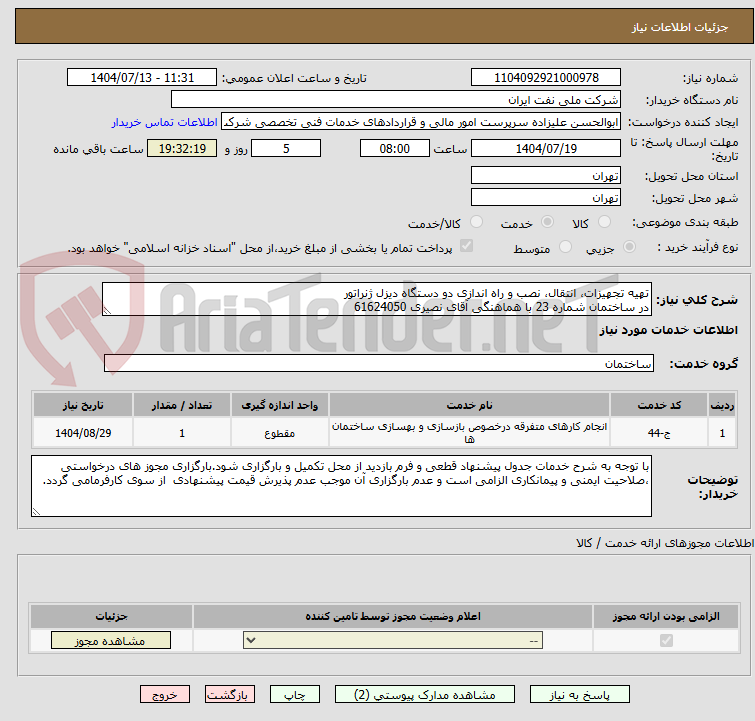Click the 'نام خدمت' column header
This screenshot has height=721, width=755.
click(469, 405)
